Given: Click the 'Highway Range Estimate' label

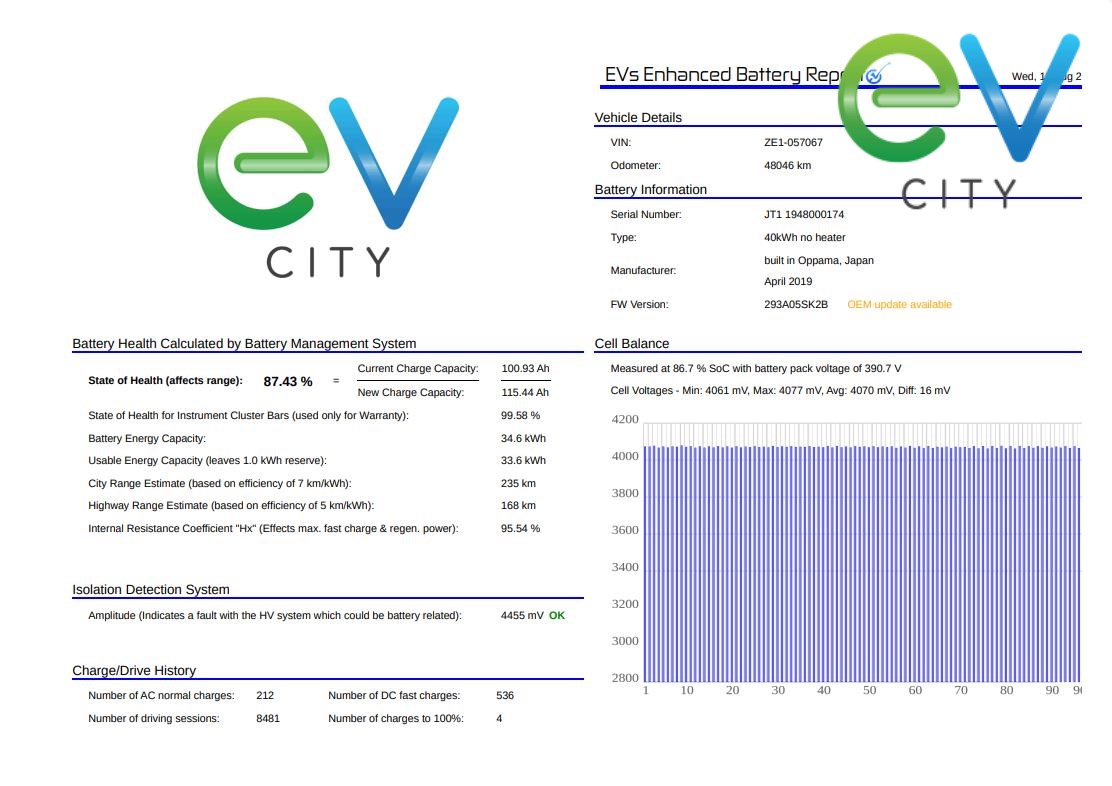Looking at the screenshot, I should pyautogui.click(x=230, y=506).
